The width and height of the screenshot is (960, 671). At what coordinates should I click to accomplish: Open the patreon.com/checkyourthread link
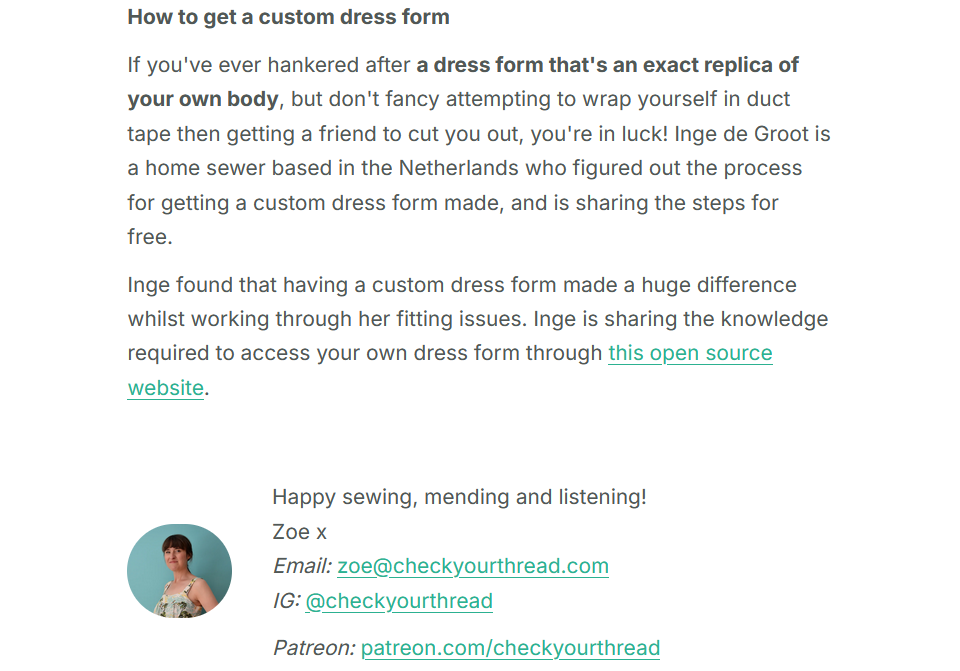pyautogui.click(x=510, y=648)
